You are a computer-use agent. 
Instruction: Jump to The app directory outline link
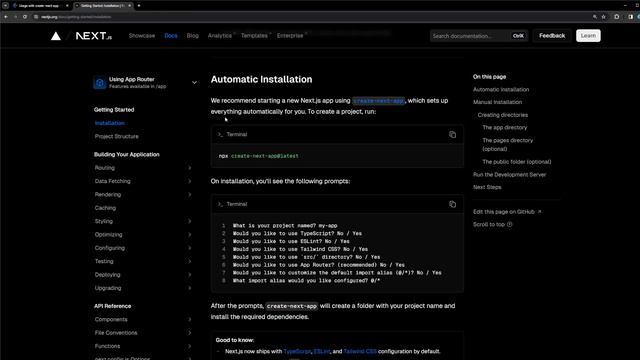[504, 128]
